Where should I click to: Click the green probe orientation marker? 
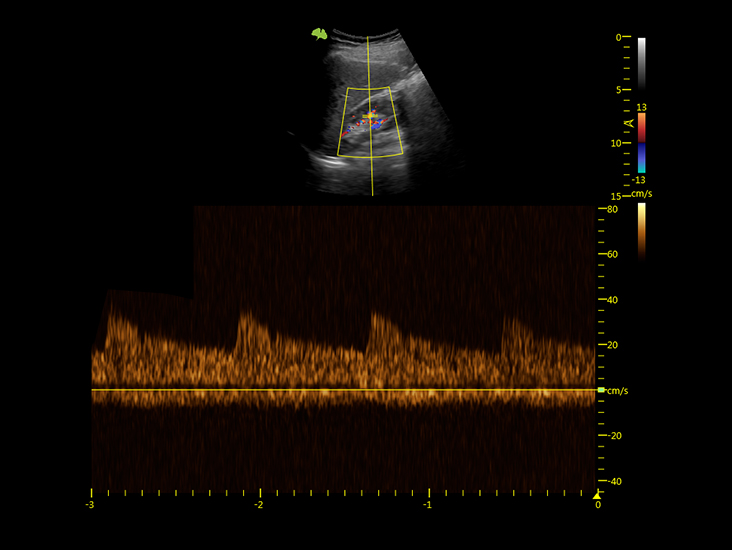[x=319, y=34]
